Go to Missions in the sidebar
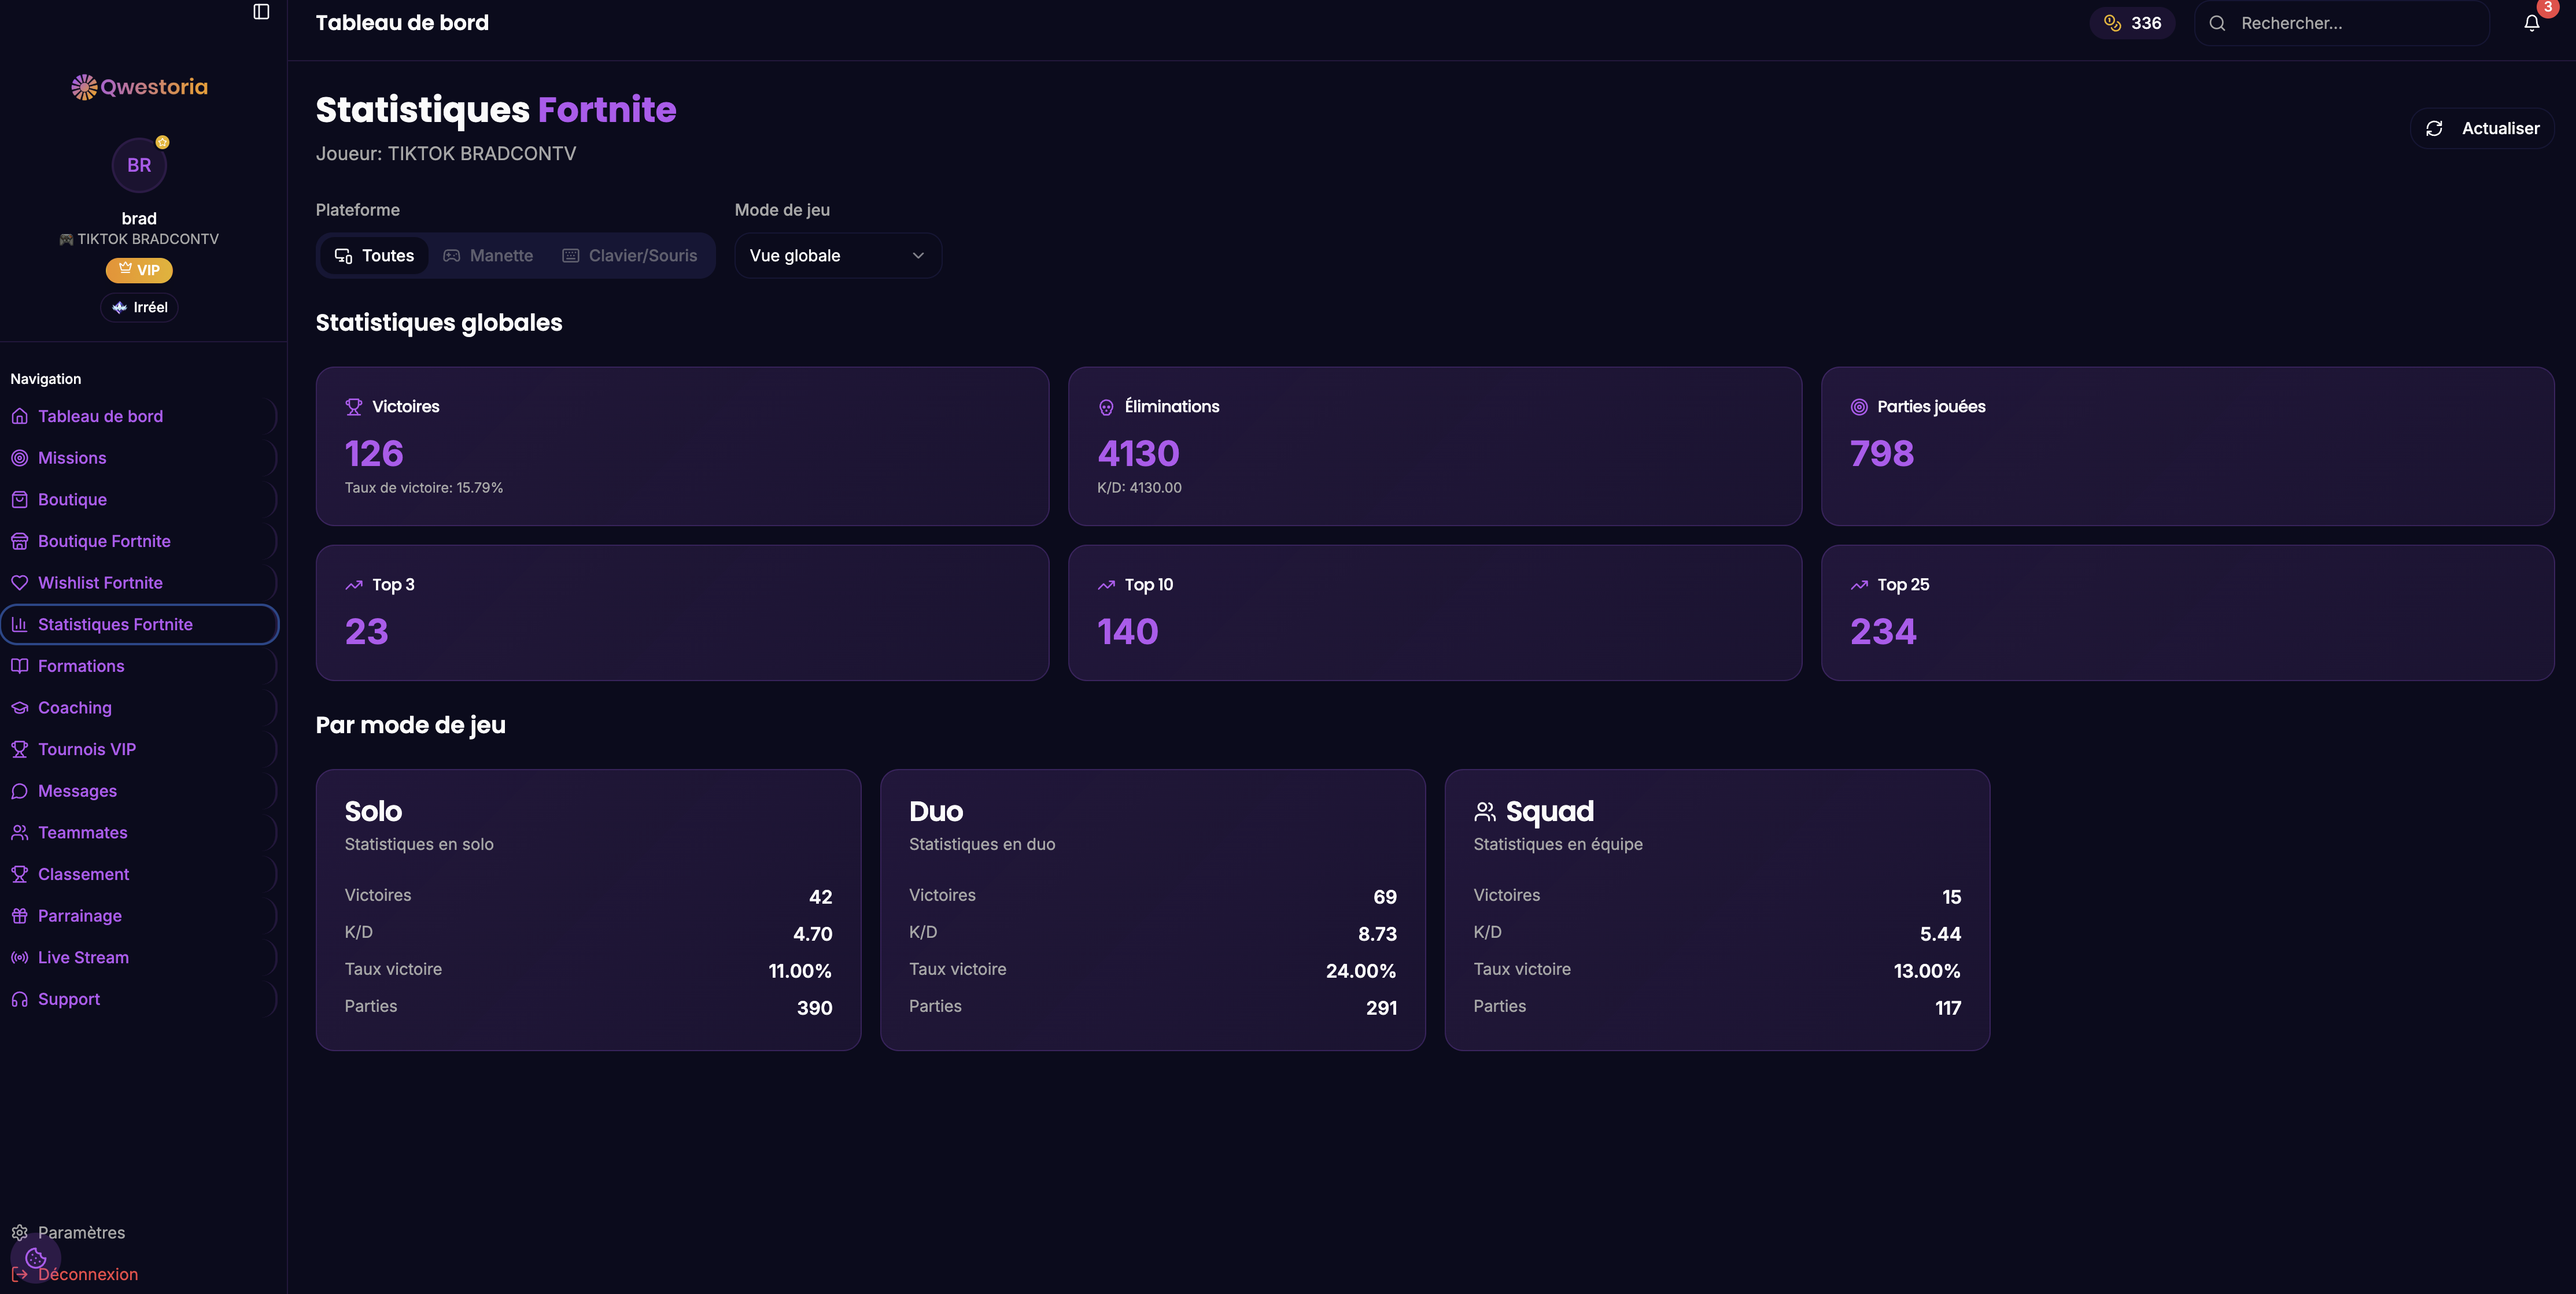 [x=139, y=458]
